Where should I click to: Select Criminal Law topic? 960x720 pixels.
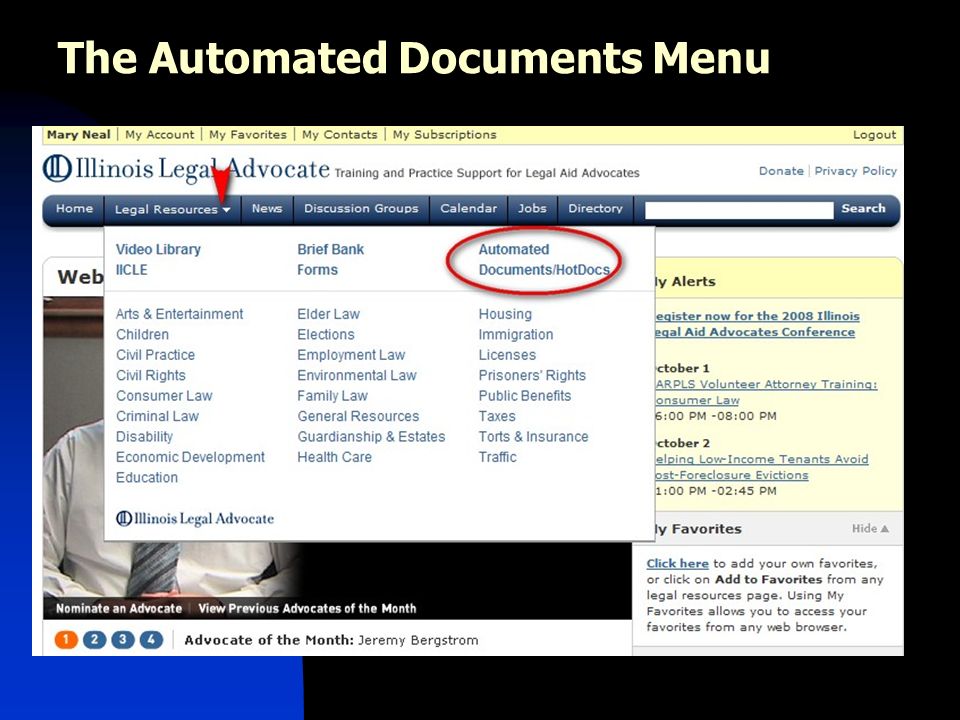pyautogui.click(x=157, y=416)
